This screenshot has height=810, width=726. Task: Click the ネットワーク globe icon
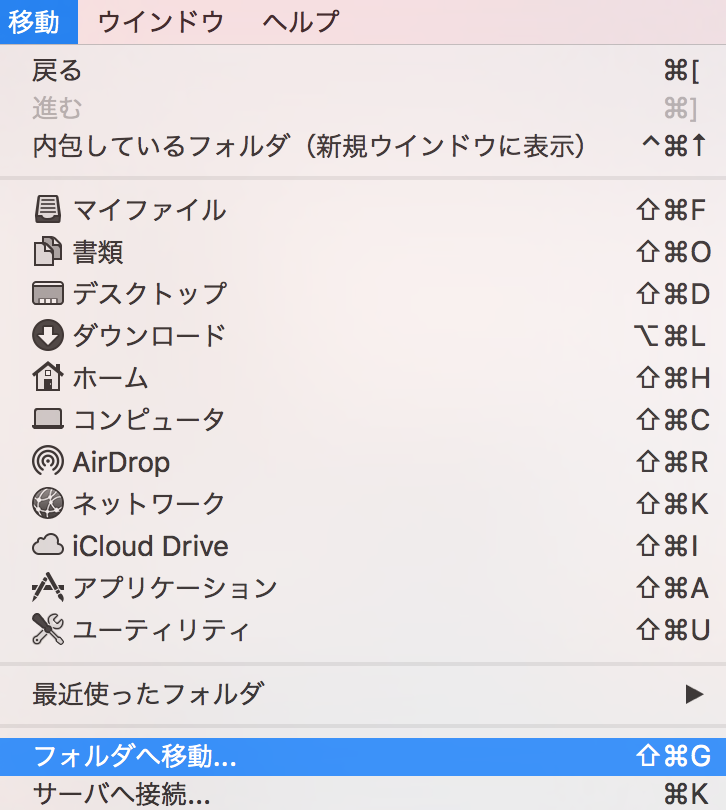click(47, 504)
